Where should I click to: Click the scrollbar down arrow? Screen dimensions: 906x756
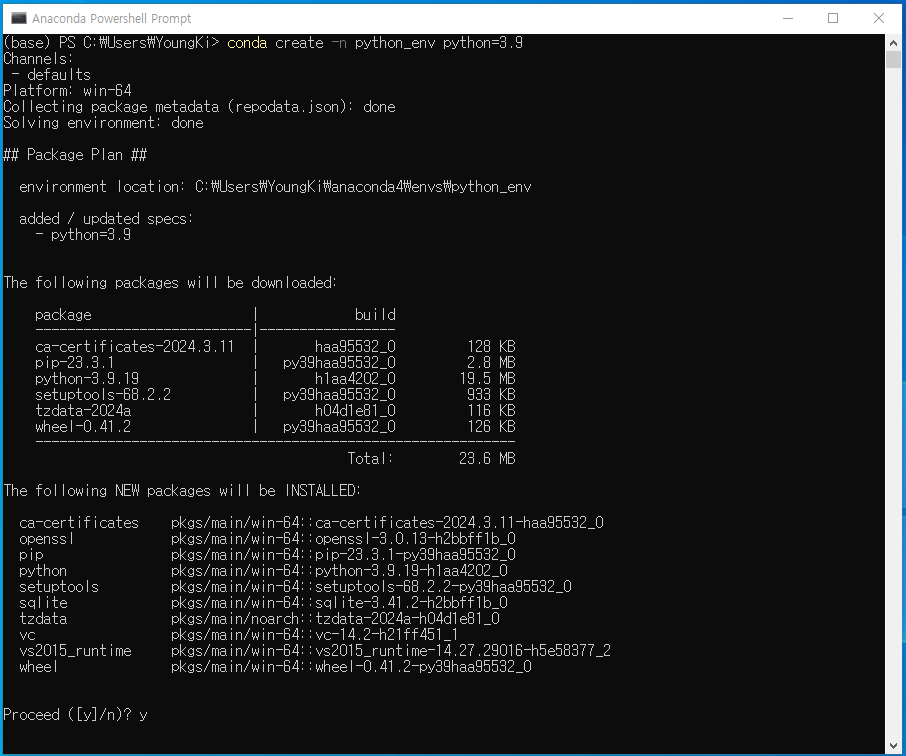pyautogui.click(x=893, y=746)
